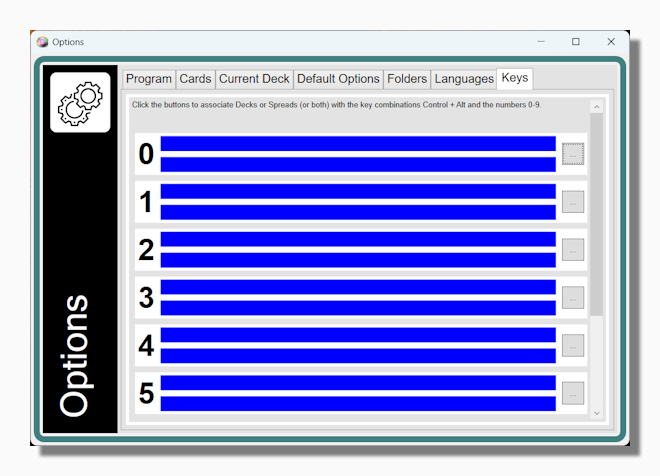Click the lower blue field of key 4

coord(358,356)
